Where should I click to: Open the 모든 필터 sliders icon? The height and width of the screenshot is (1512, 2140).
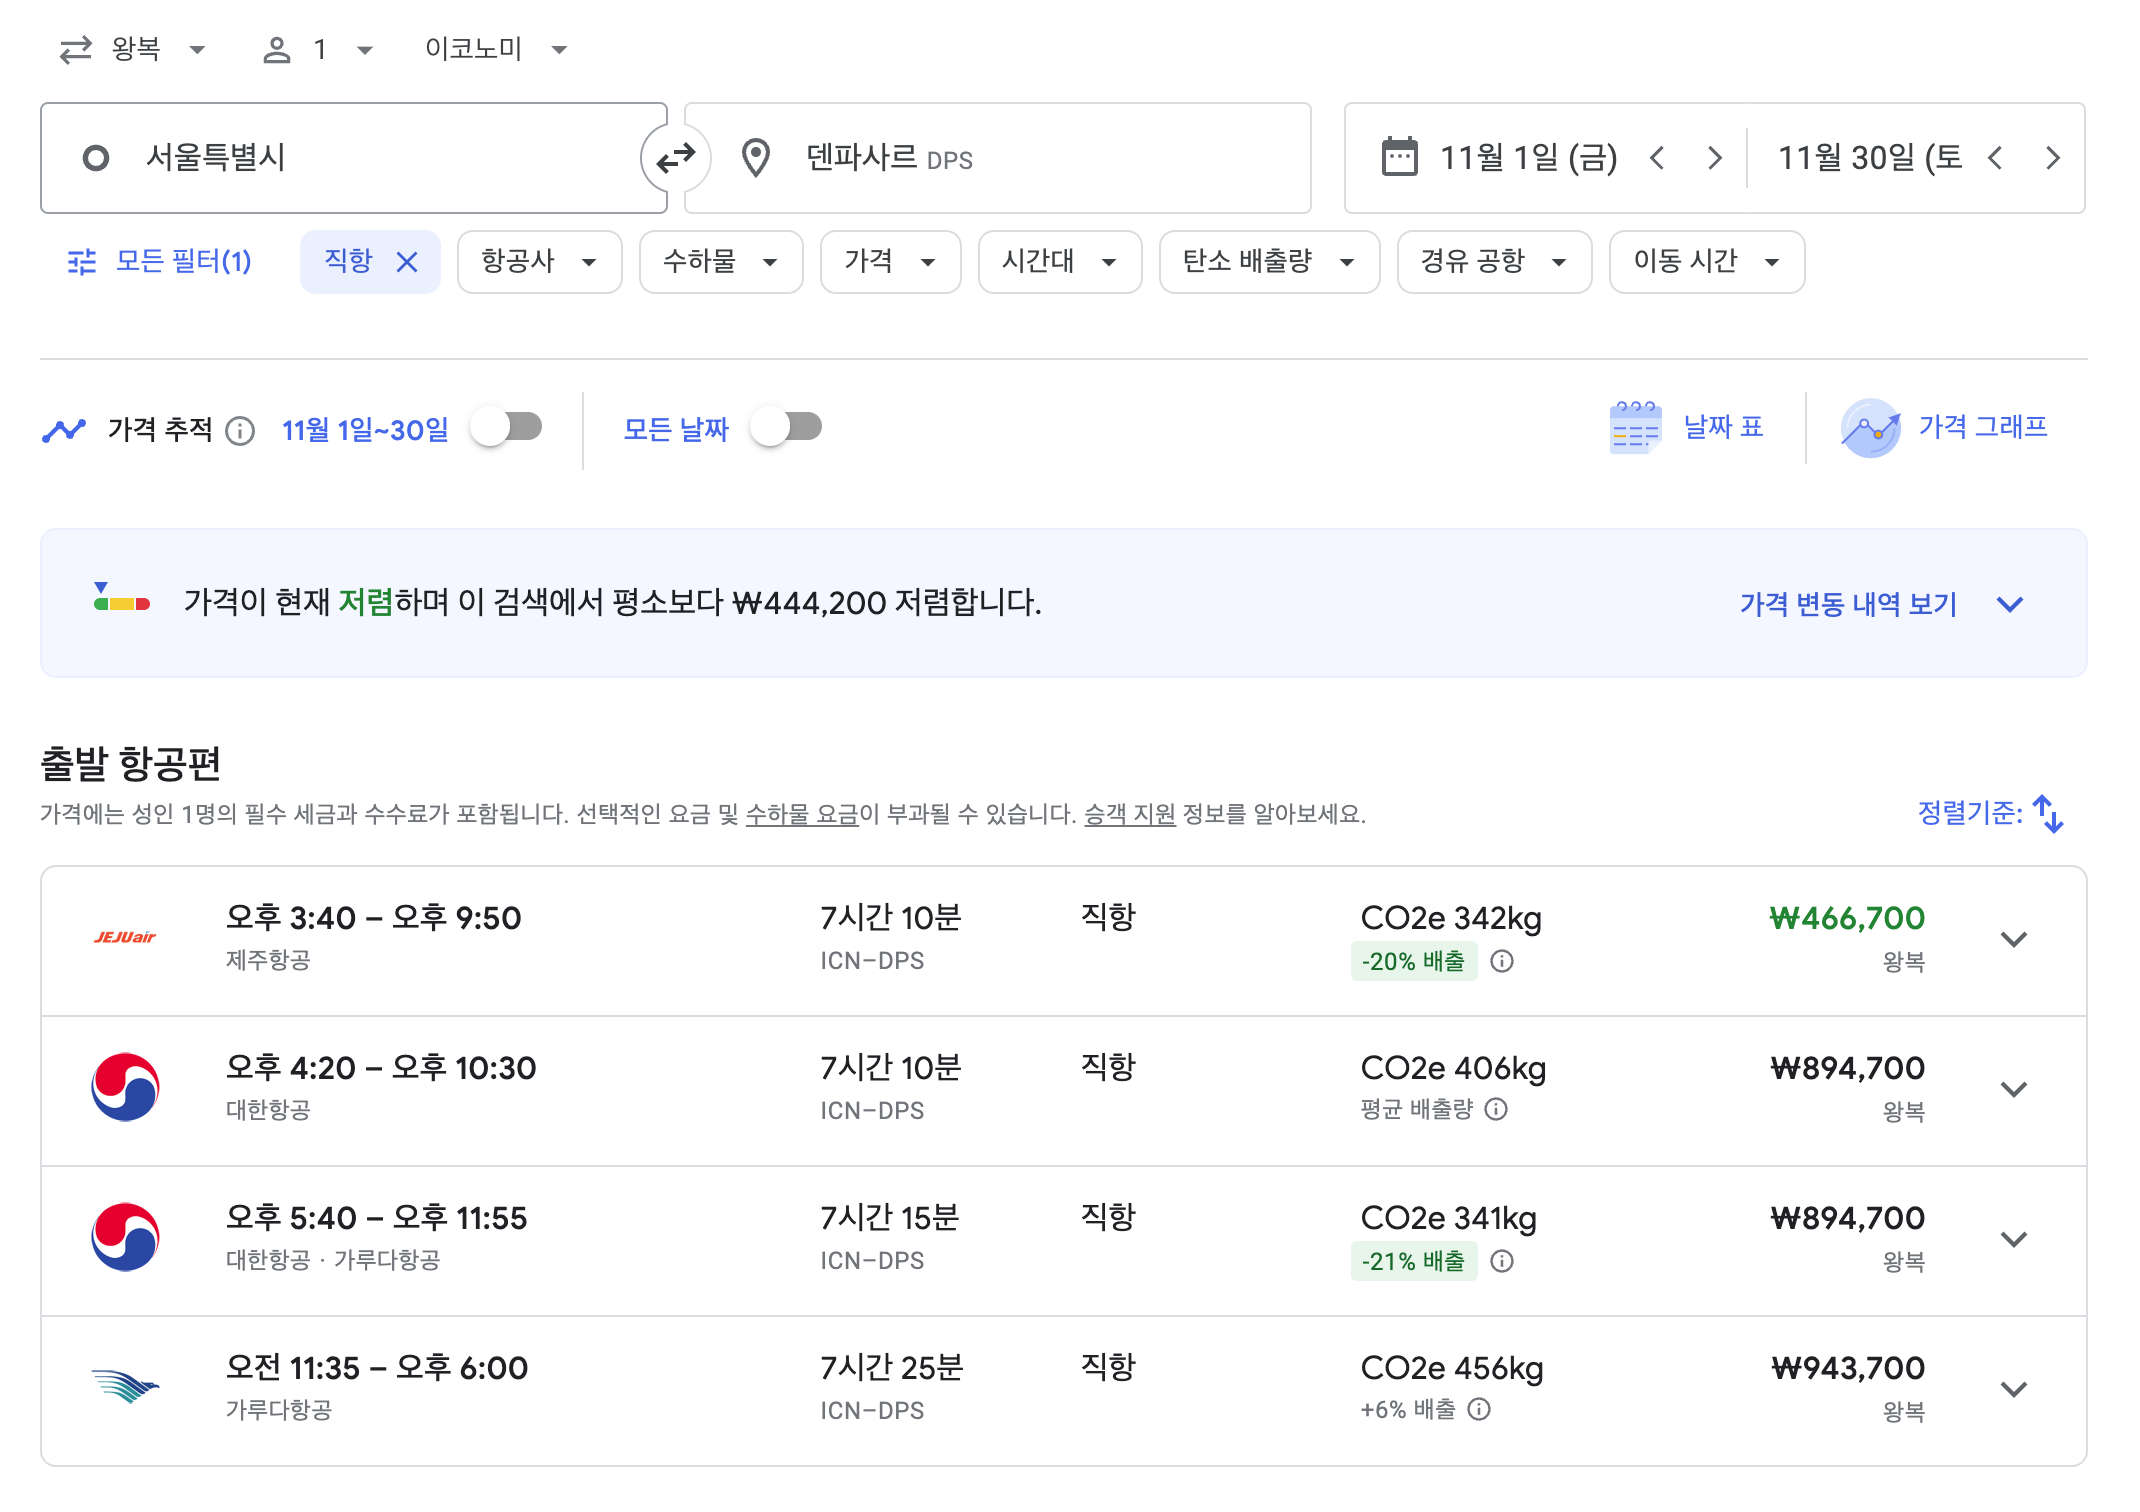pos(82,262)
